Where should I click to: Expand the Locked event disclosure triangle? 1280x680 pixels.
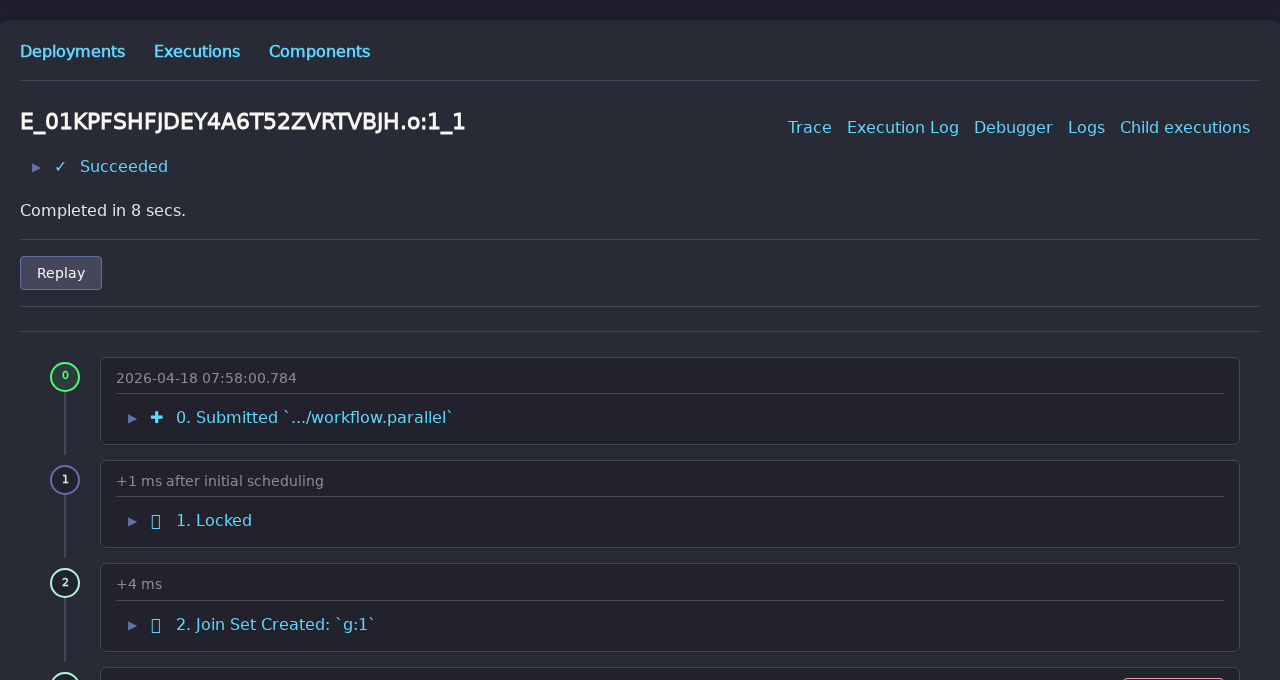pyautogui.click(x=133, y=521)
